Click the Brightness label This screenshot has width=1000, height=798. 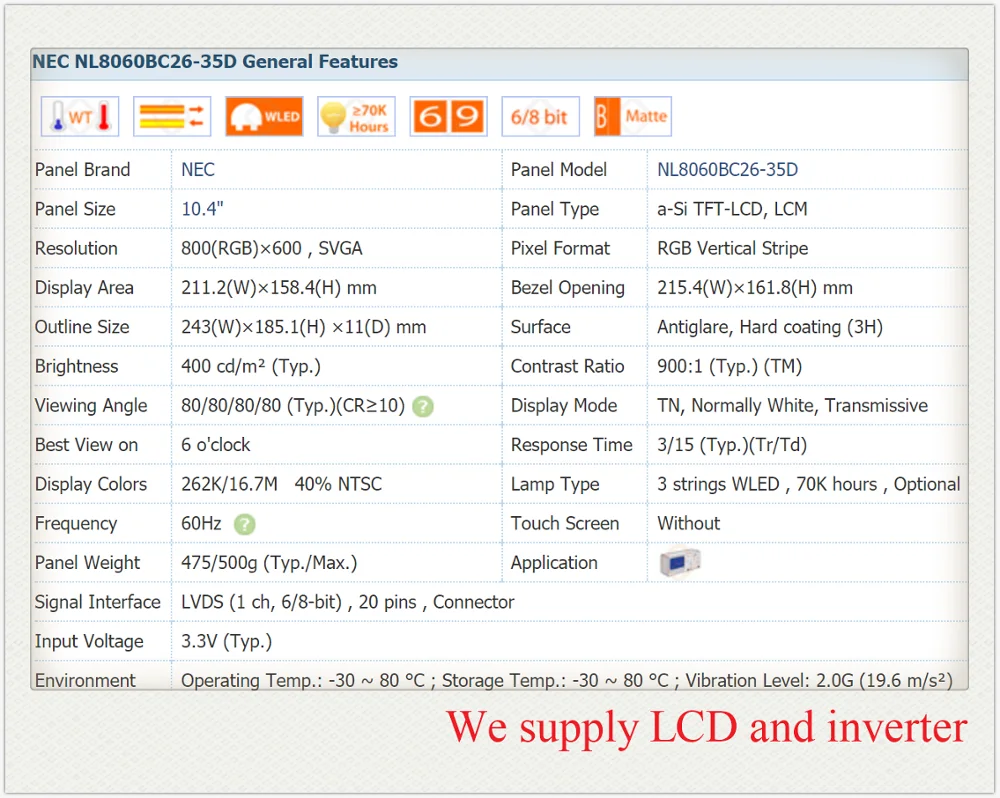point(77,367)
